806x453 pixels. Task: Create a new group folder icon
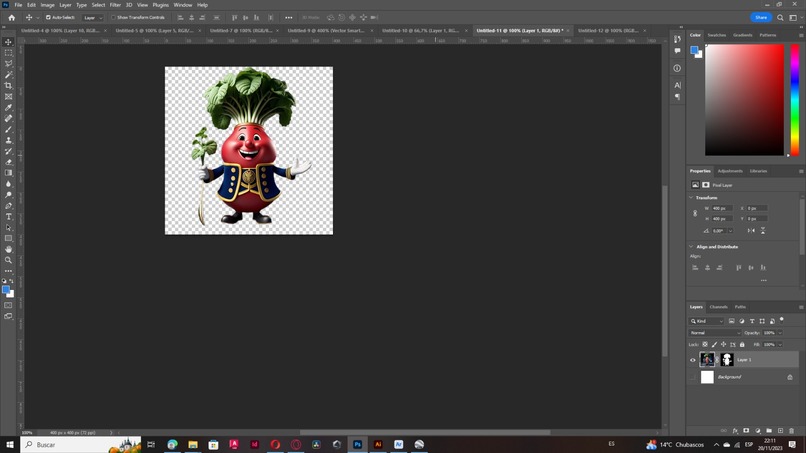click(769, 431)
